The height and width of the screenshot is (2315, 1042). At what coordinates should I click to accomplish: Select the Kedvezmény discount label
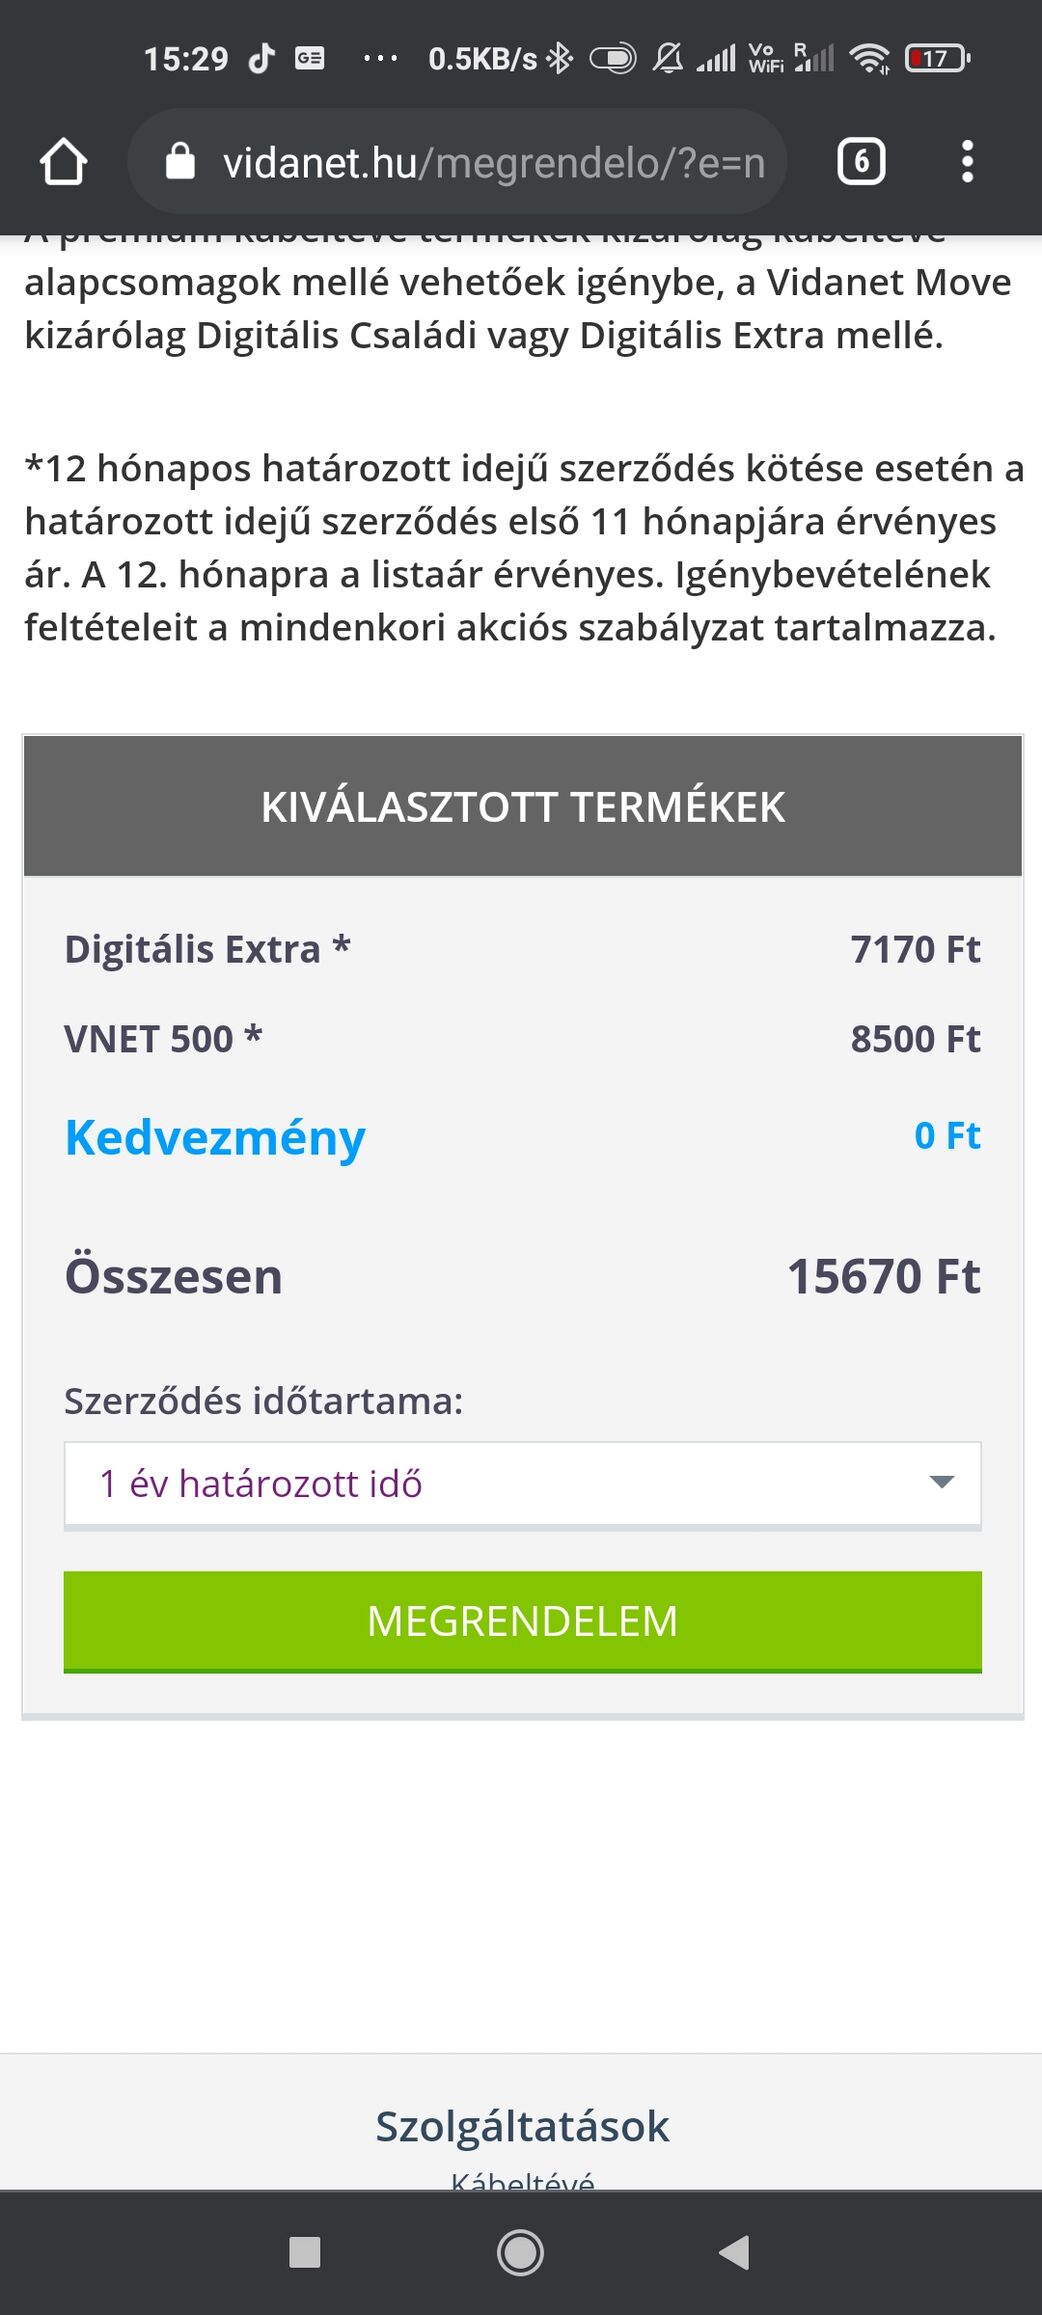(215, 1138)
